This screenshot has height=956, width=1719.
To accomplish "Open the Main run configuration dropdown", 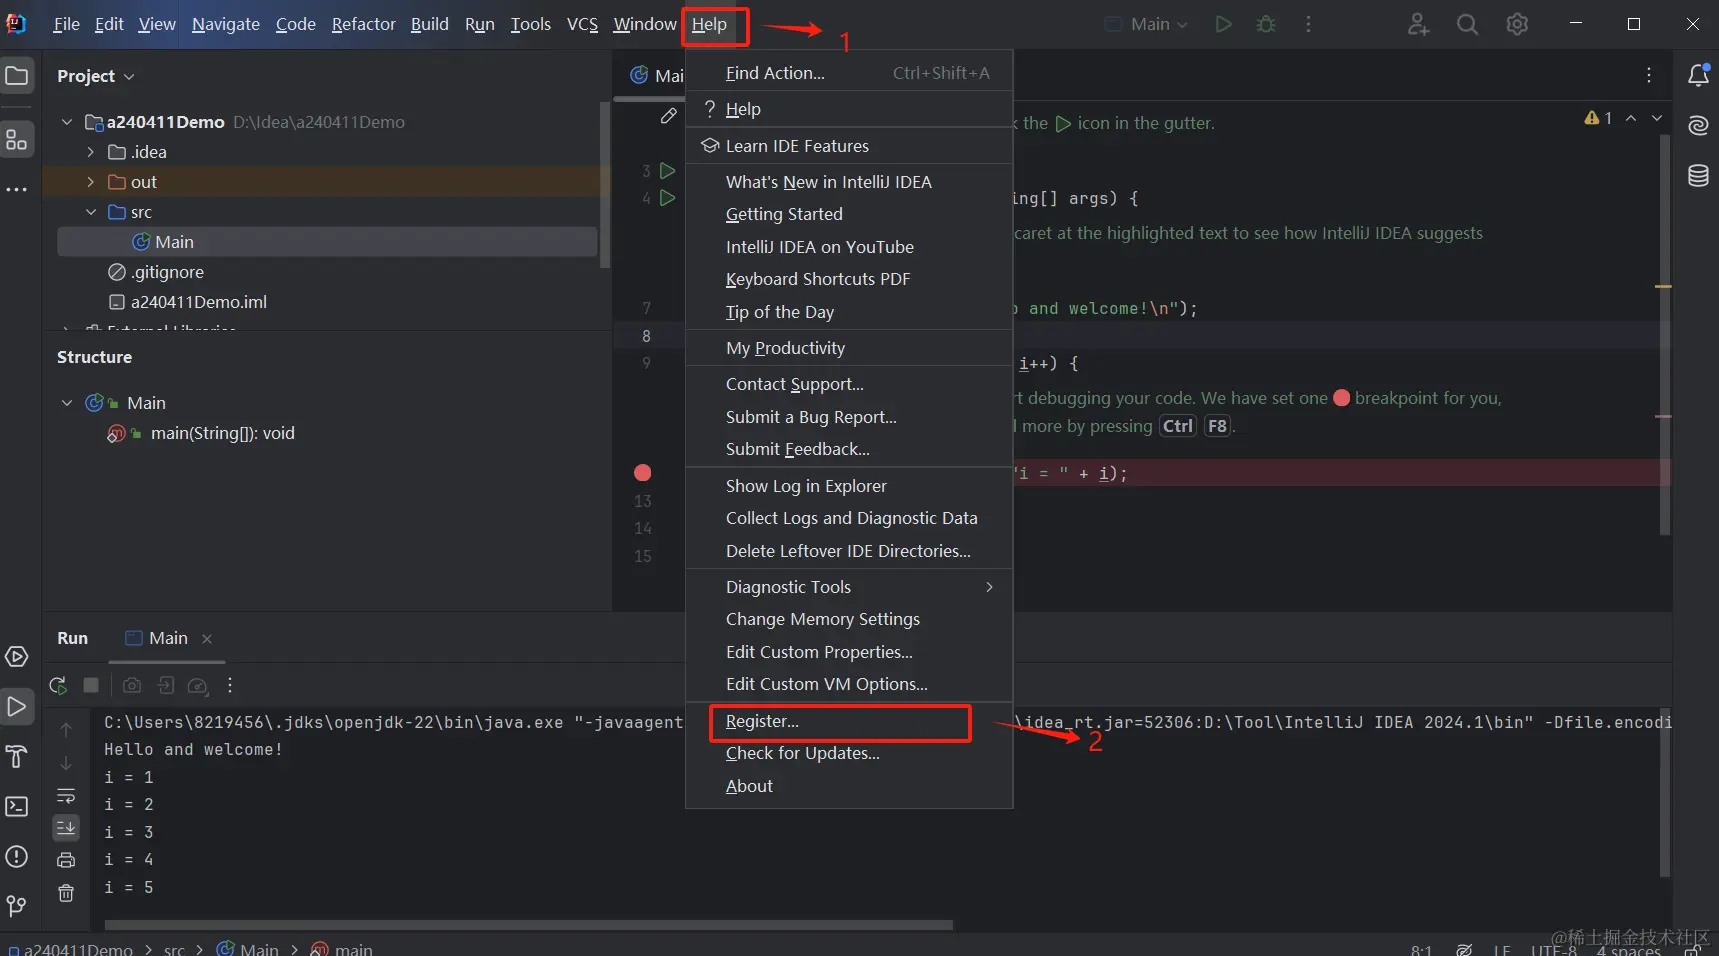I will (1146, 24).
